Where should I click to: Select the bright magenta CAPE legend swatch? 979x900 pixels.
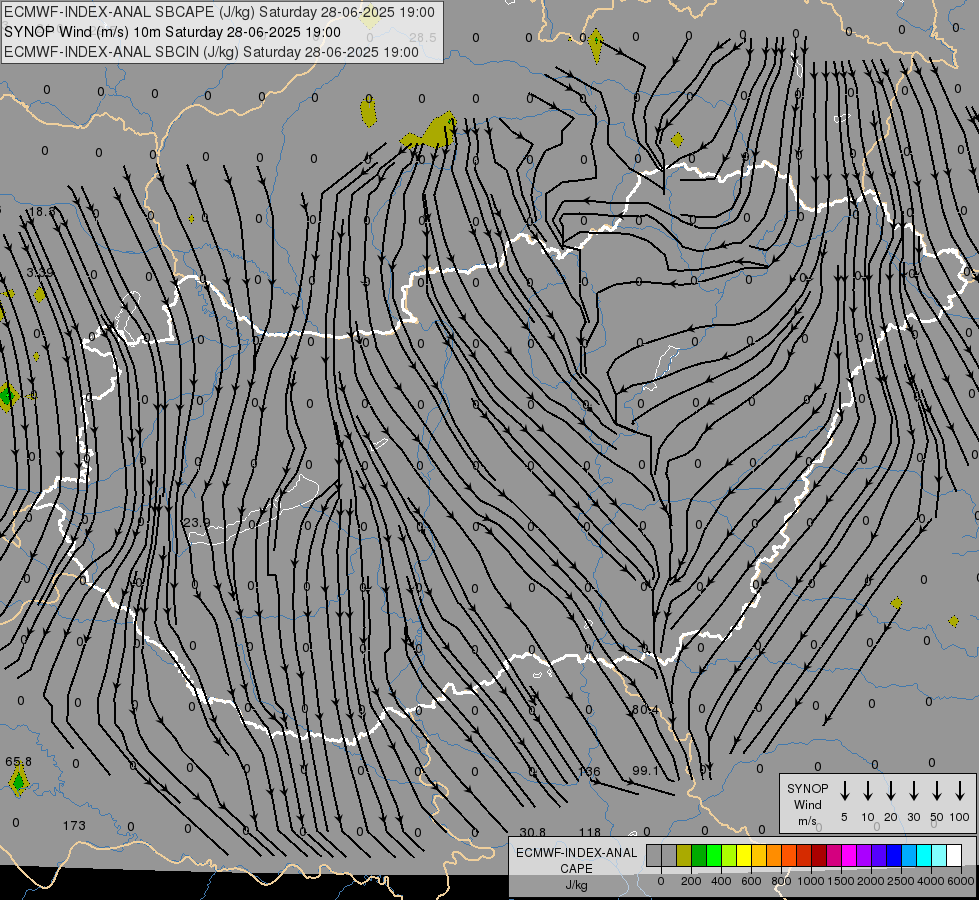(x=849, y=856)
